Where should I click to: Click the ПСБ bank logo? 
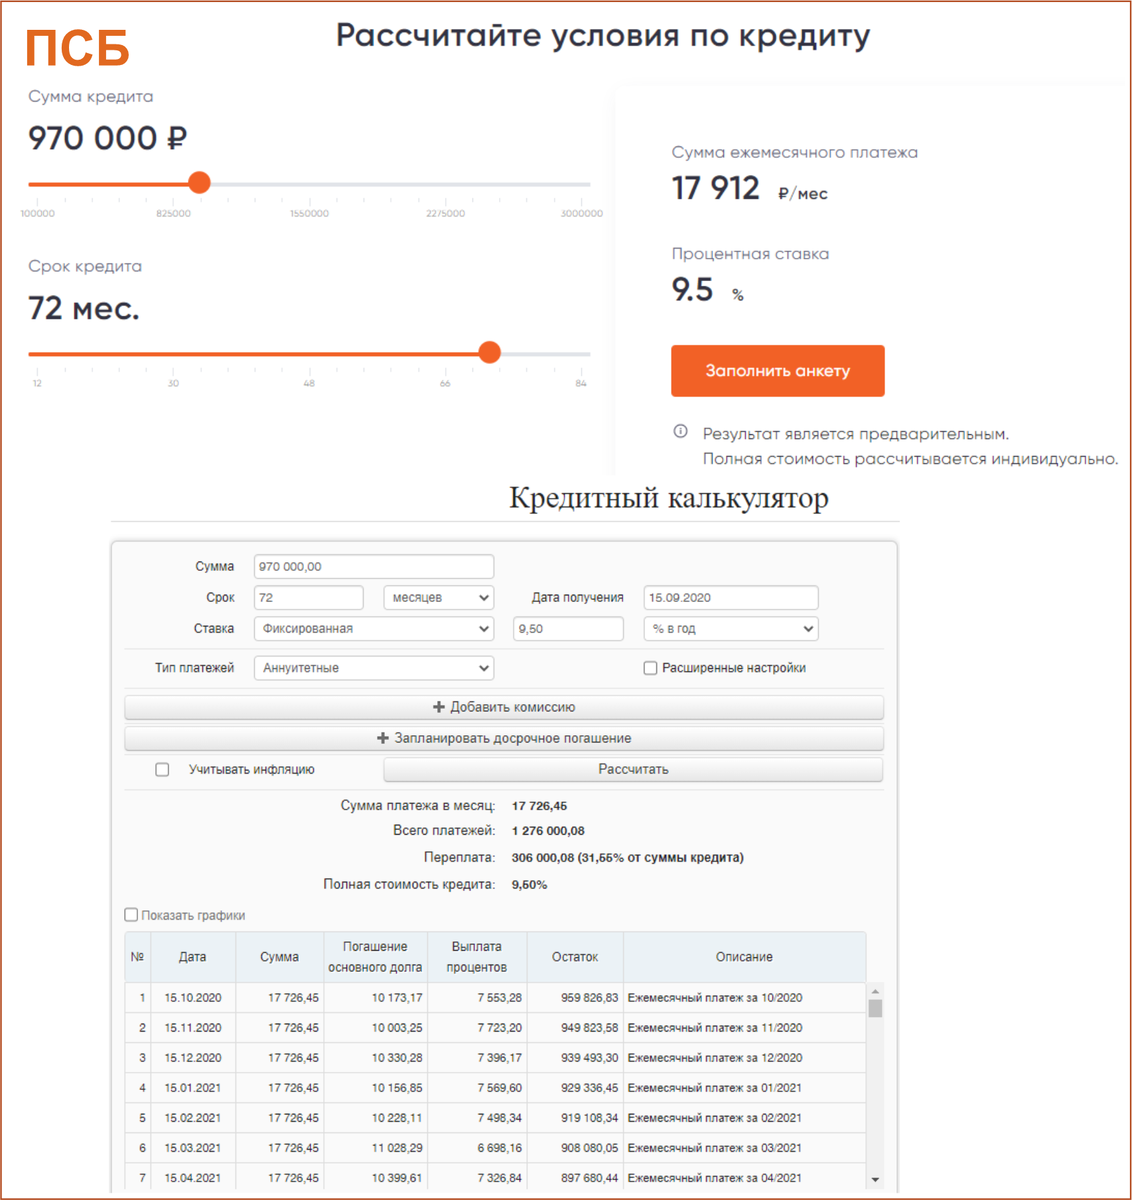pyautogui.click(x=78, y=47)
